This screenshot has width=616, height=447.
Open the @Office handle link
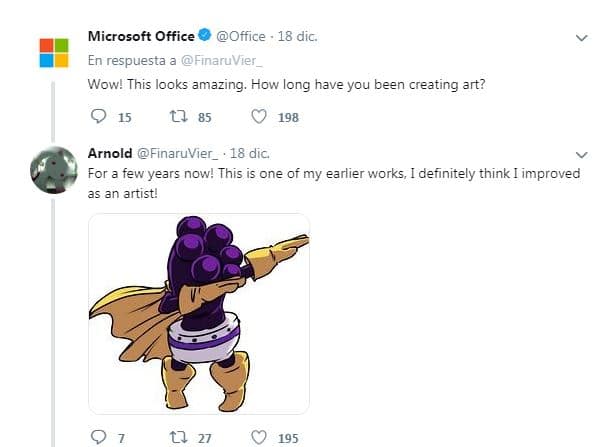coord(241,36)
